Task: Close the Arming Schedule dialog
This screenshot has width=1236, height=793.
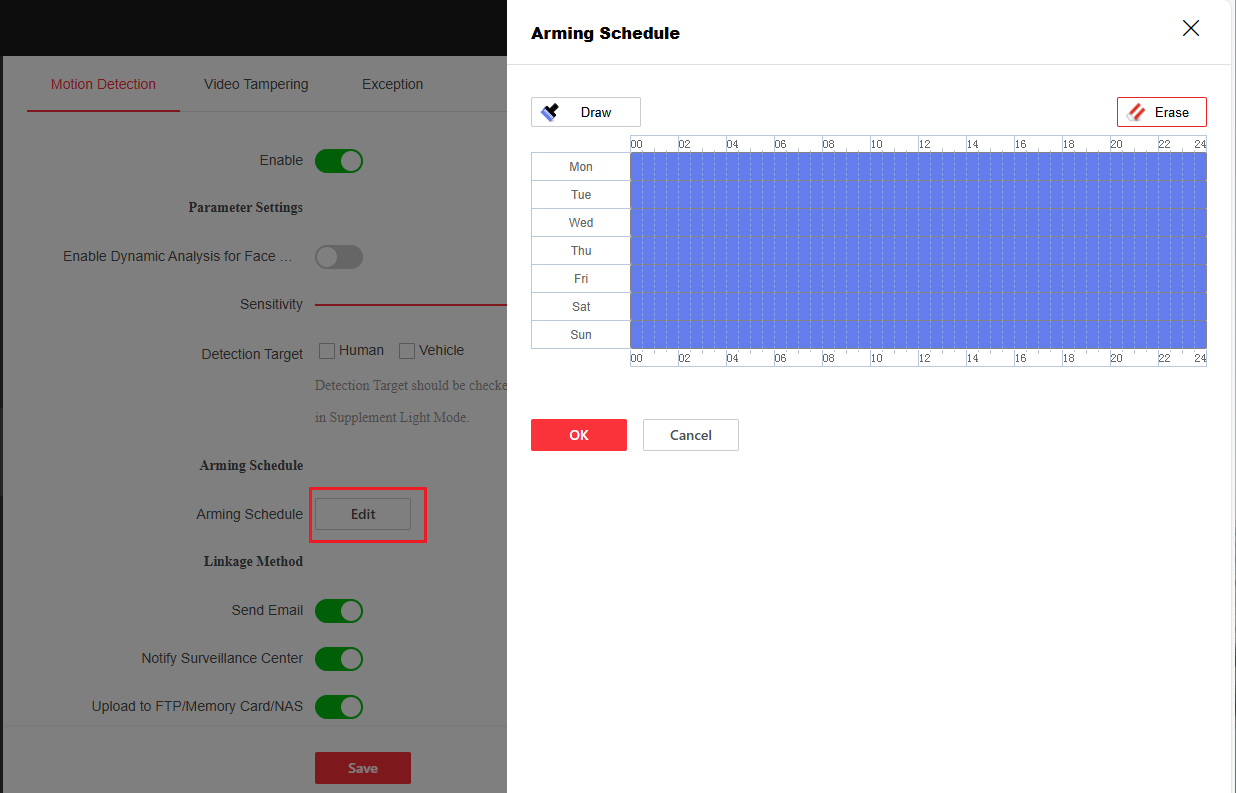Action: [x=1190, y=28]
